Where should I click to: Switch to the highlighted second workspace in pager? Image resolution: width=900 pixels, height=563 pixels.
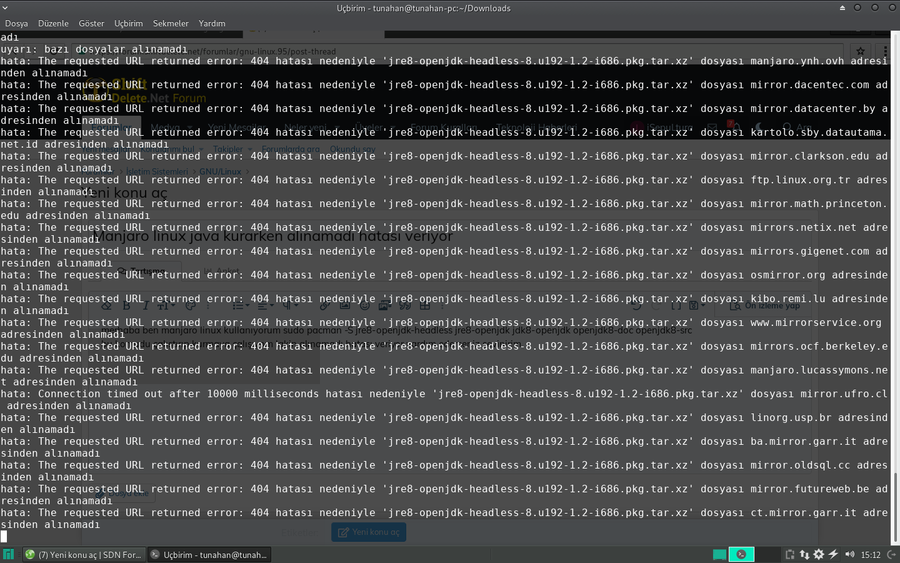(x=741, y=554)
